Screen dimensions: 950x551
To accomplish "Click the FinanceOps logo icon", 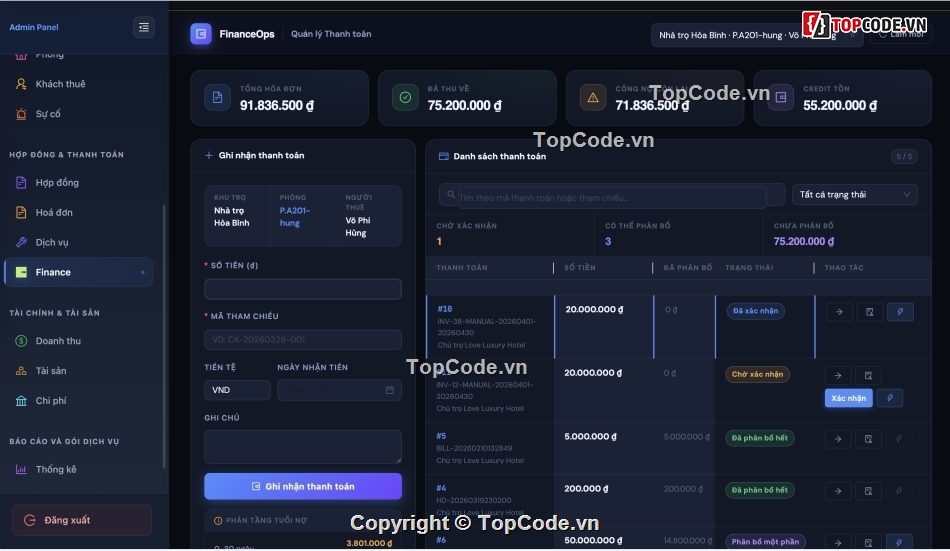I will [x=201, y=34].
